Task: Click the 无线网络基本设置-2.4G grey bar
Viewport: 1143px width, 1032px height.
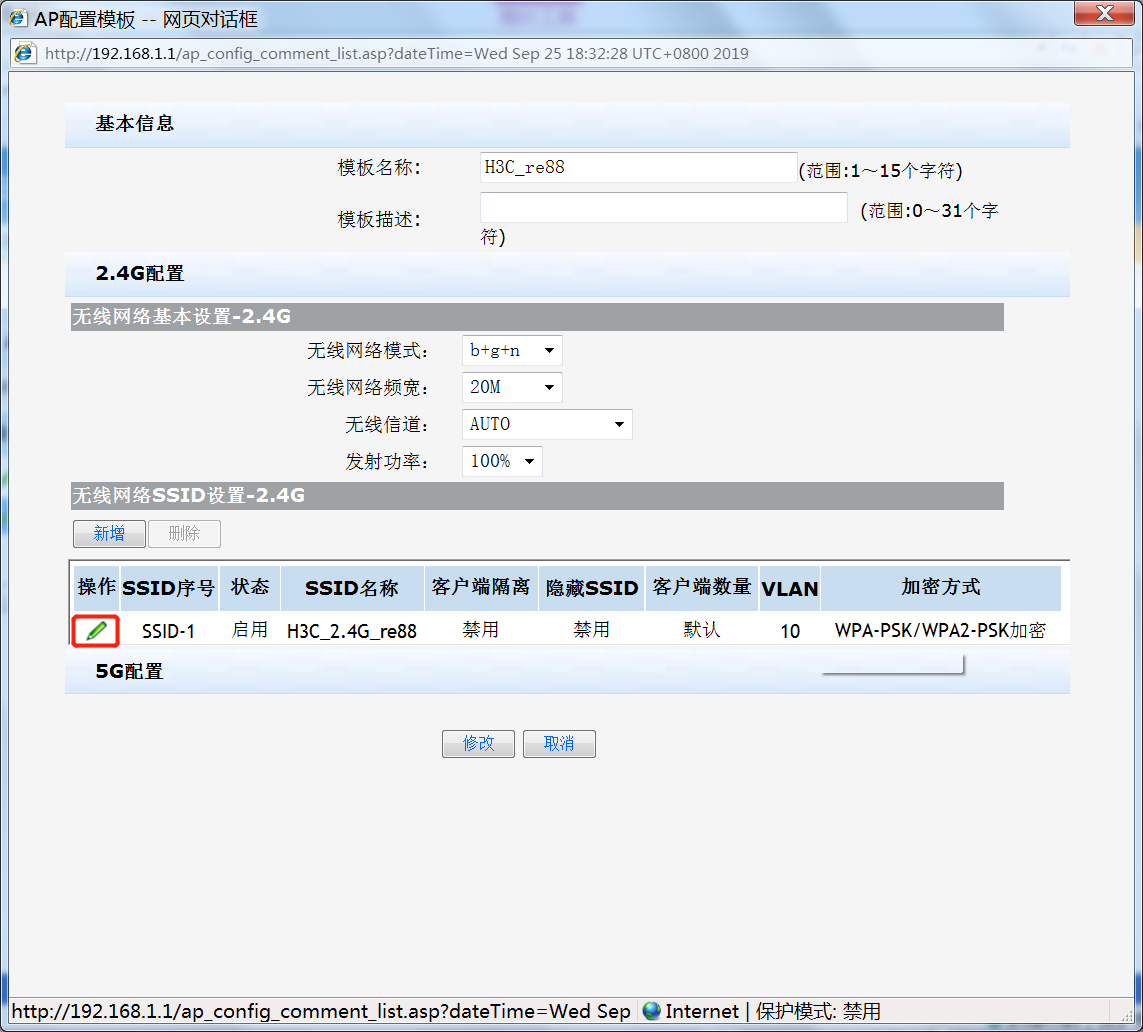Action: point(537,317)
